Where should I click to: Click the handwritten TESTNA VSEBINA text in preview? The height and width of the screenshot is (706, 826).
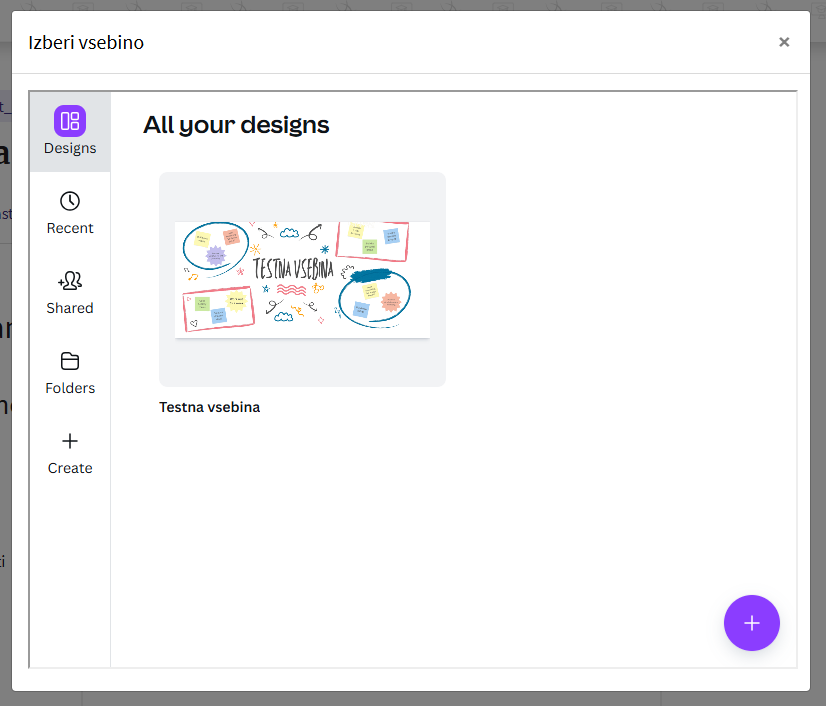[293, 268]
